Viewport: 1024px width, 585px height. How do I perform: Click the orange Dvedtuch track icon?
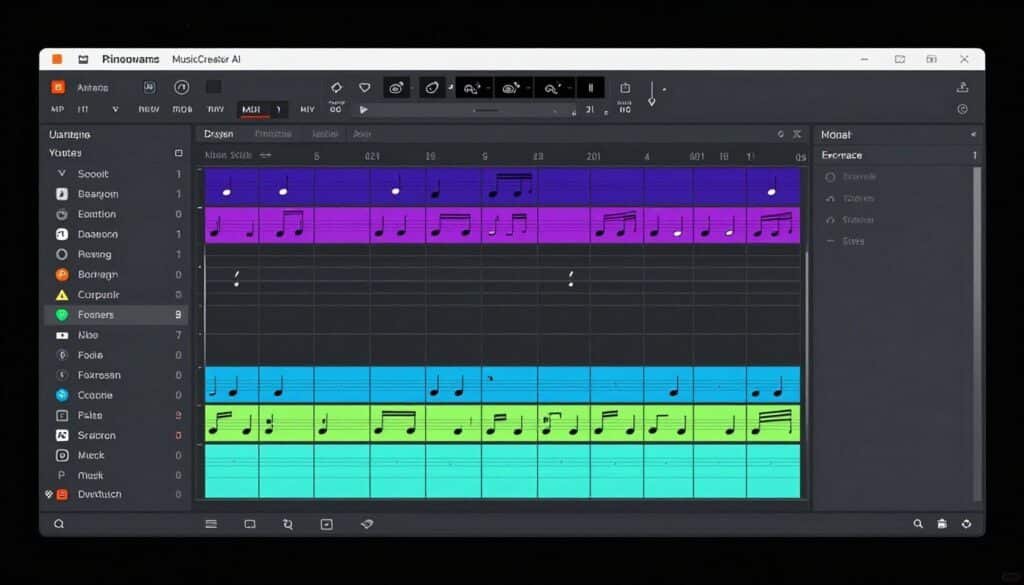pos(61,494)
